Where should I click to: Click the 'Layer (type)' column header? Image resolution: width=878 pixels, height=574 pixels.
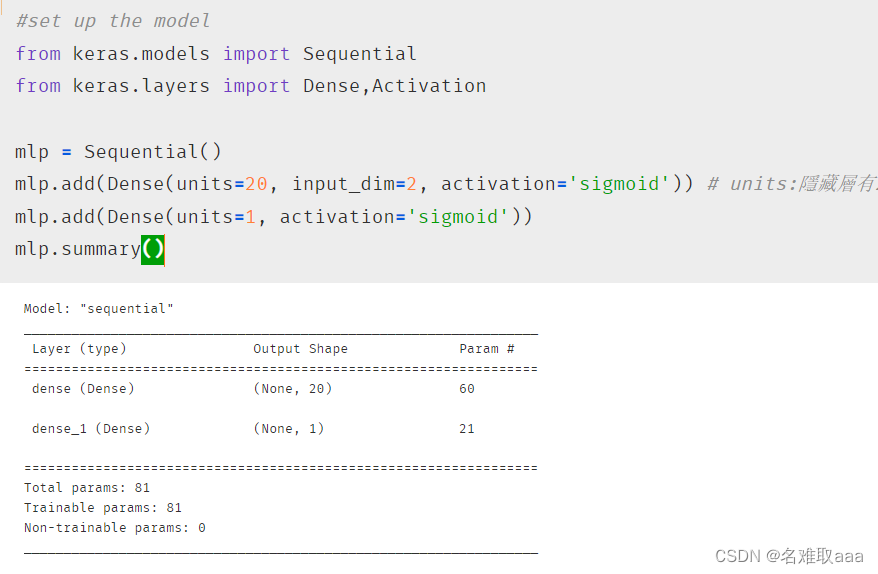click(x=79, y=349)
